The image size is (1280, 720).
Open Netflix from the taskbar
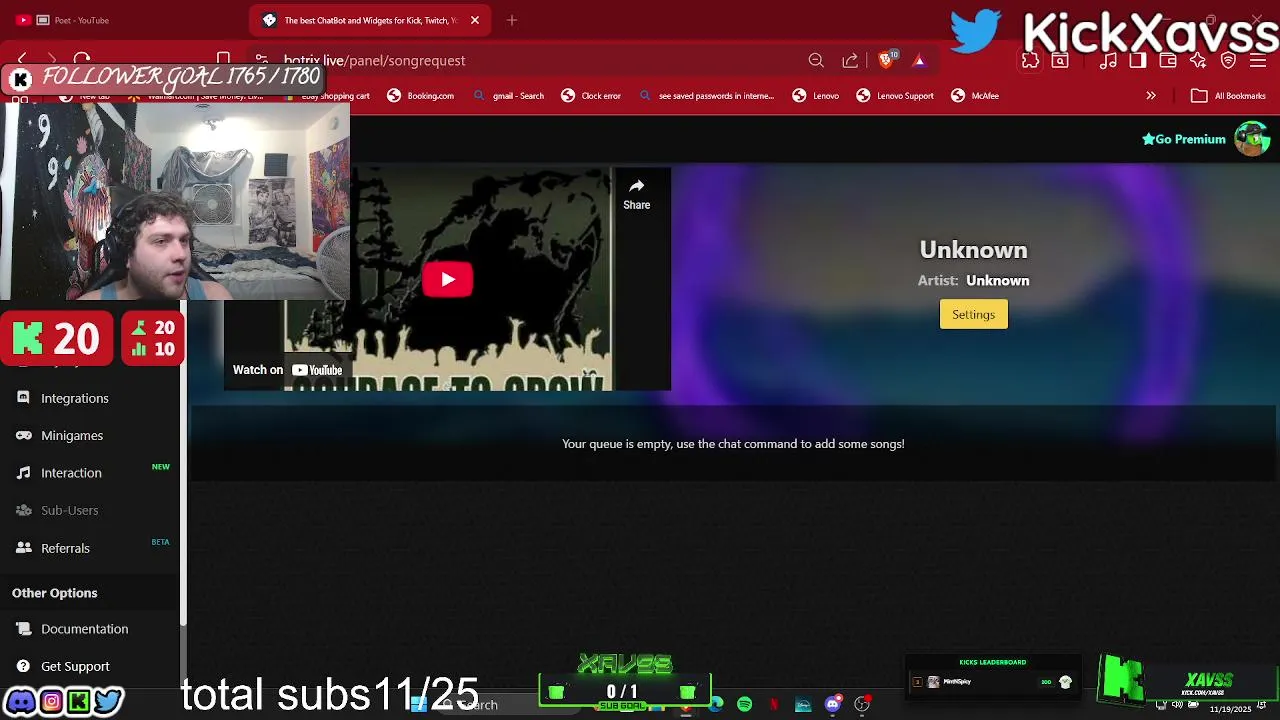774,705
